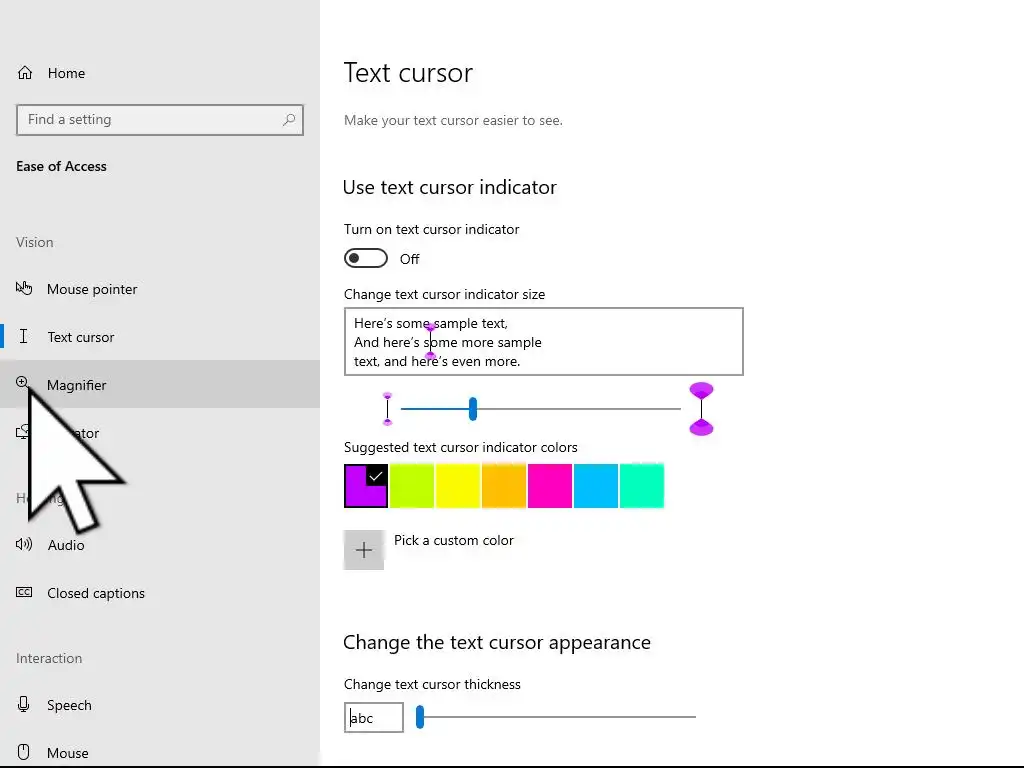Open the Magnifier settings page
The width and height of the screenshot is (1024, 768).
click(x=76, y=385)
